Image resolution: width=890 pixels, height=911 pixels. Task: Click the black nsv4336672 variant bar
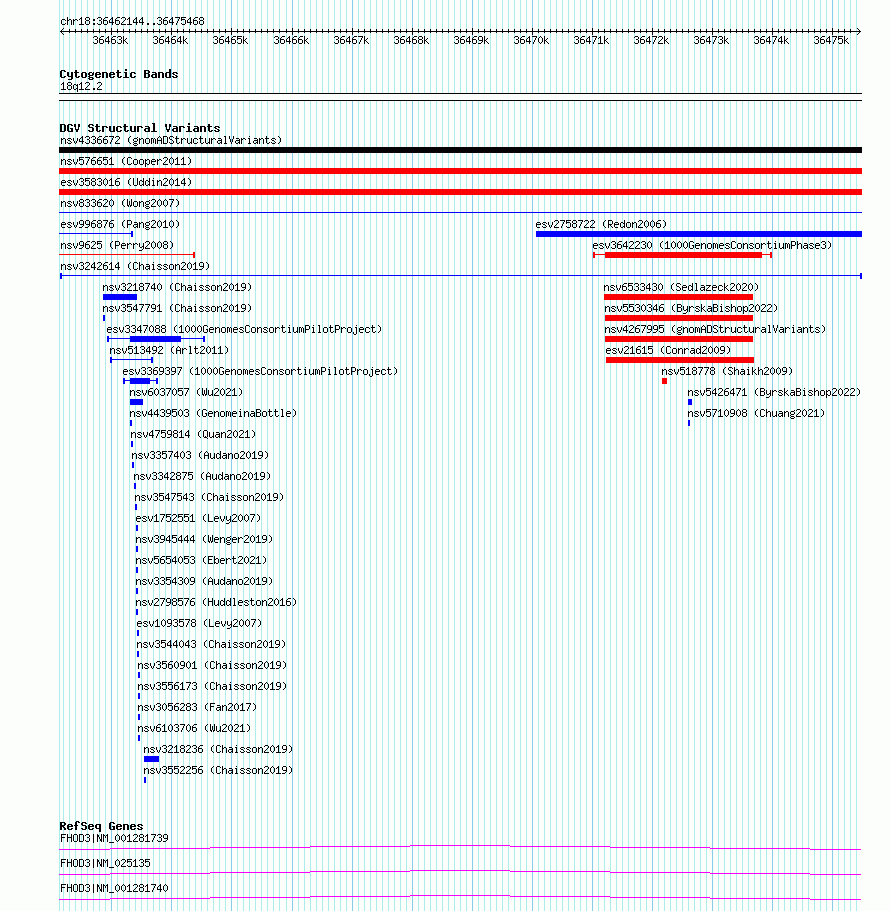460,150
